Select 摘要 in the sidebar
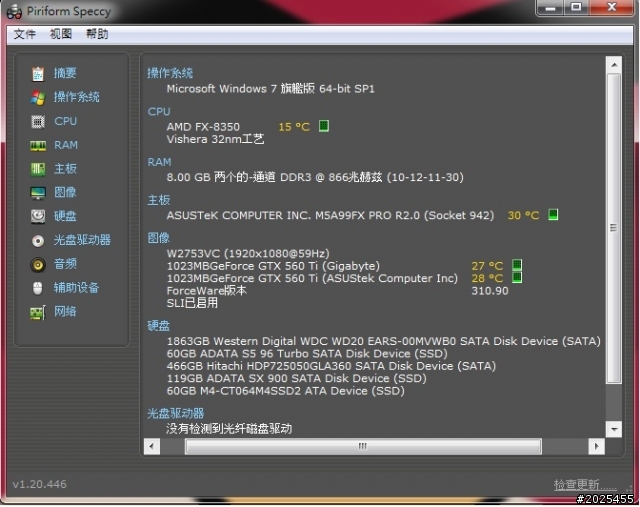The height and width of the screenshot is (507, 640). click(65, 73)
